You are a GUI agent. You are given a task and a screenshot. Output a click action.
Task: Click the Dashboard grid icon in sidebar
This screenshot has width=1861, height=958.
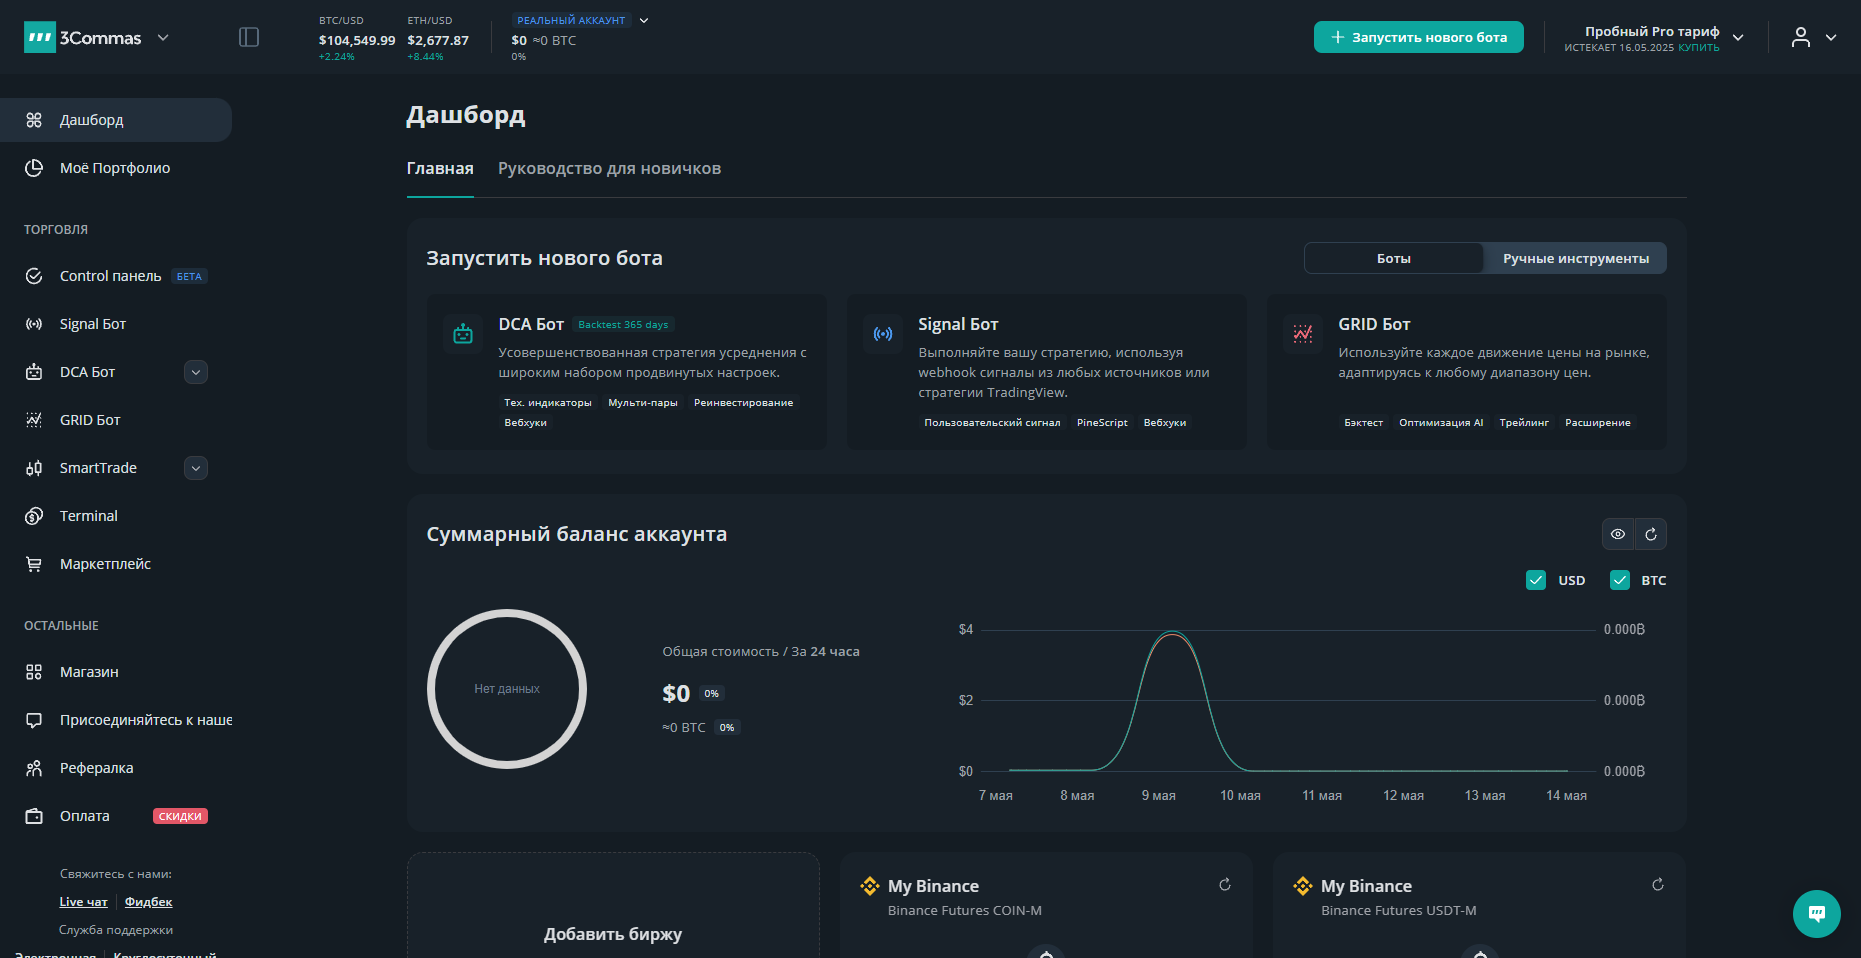coord(34,120)
